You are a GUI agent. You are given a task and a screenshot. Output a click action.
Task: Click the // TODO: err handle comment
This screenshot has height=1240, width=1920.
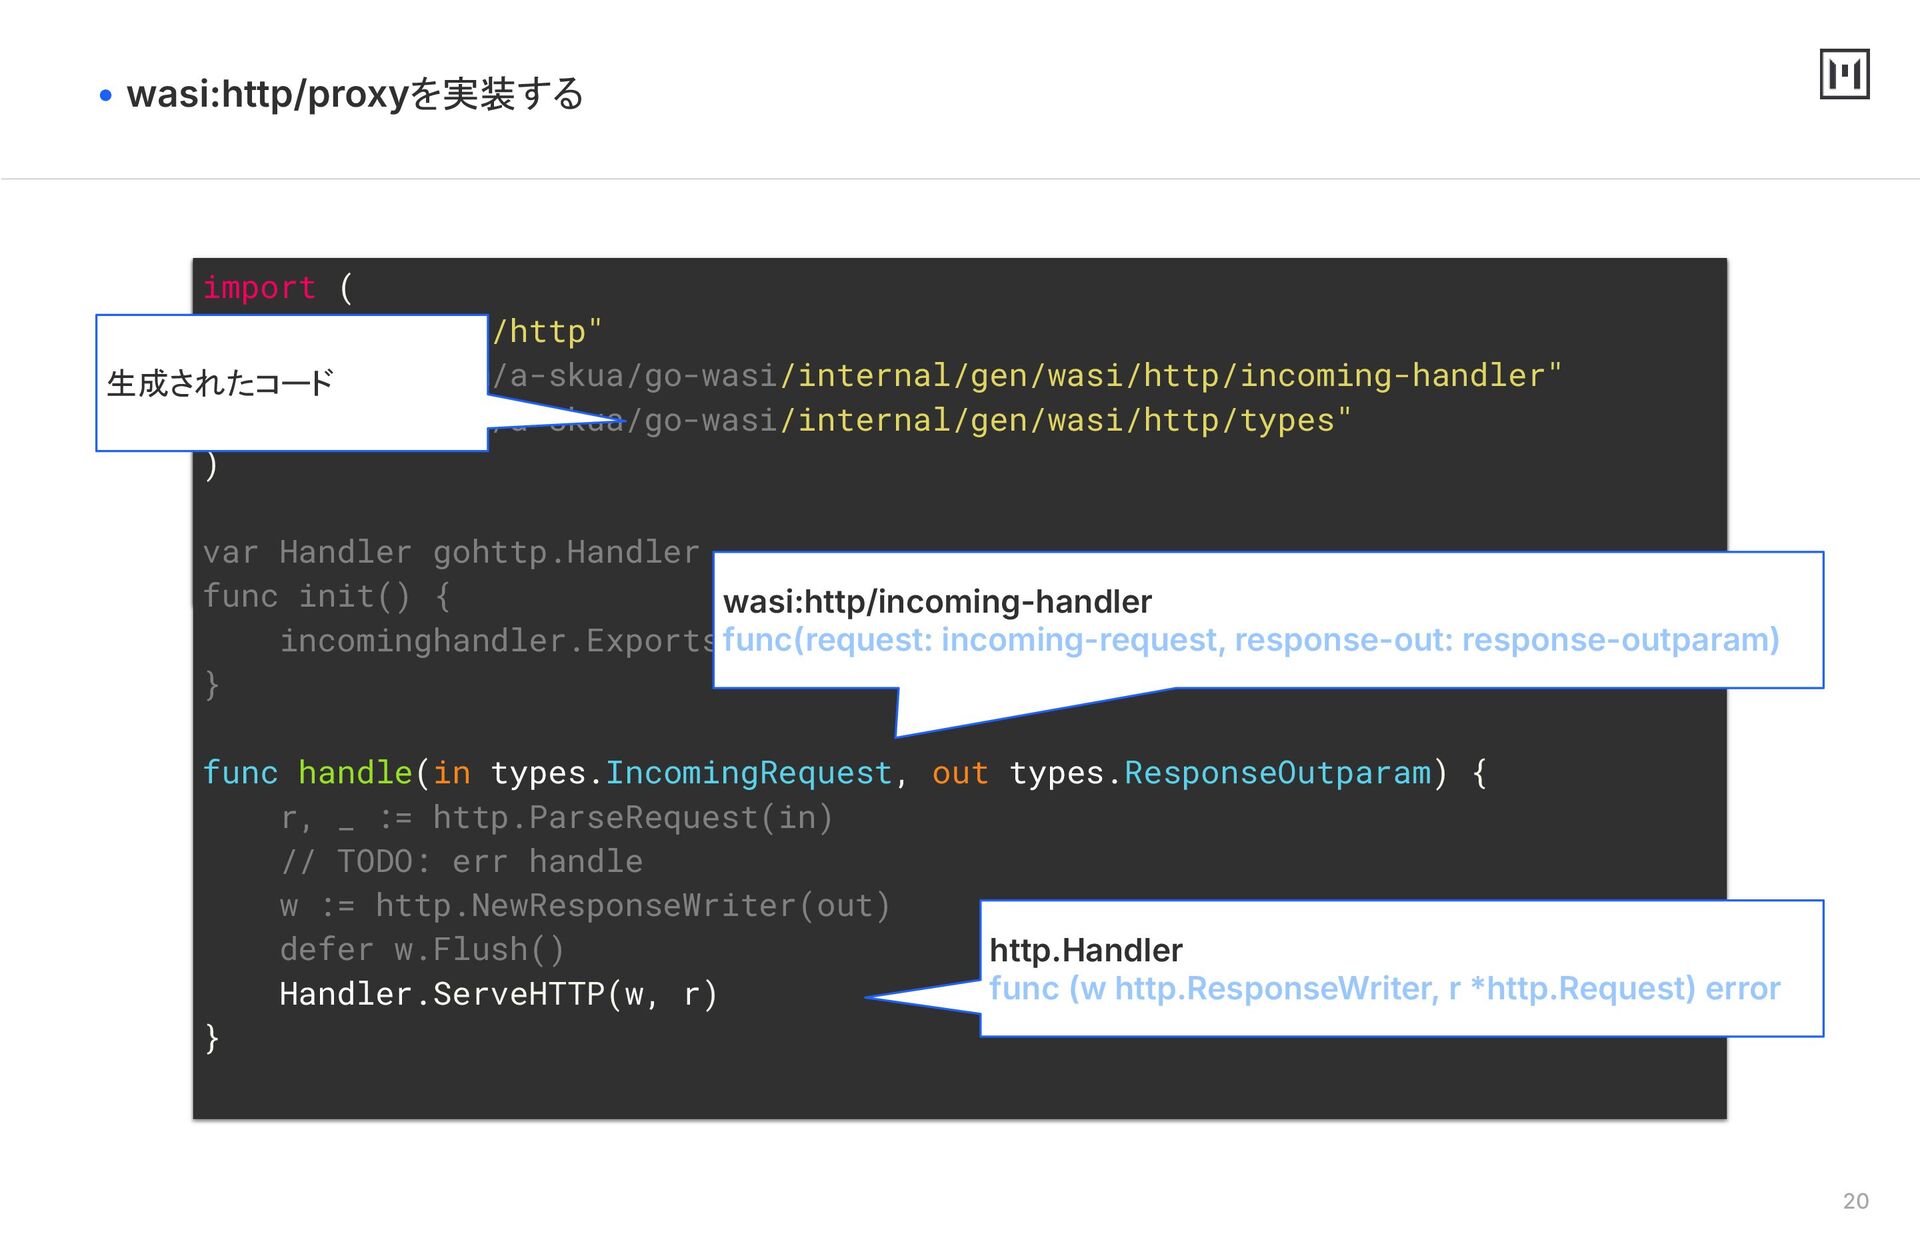(461, 862)
